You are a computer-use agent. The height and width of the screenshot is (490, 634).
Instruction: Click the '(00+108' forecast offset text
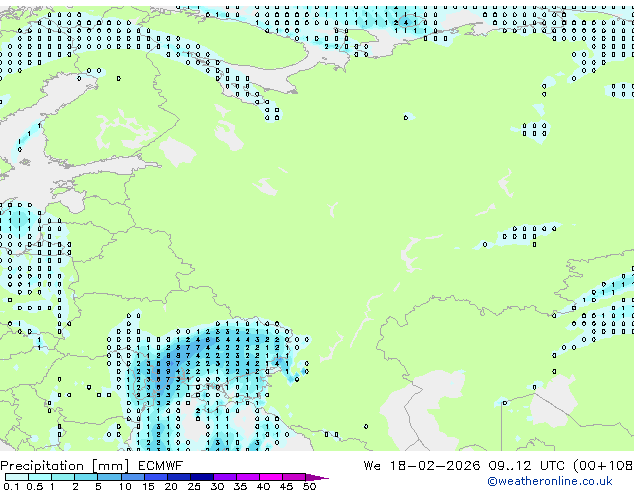[604, 466]
